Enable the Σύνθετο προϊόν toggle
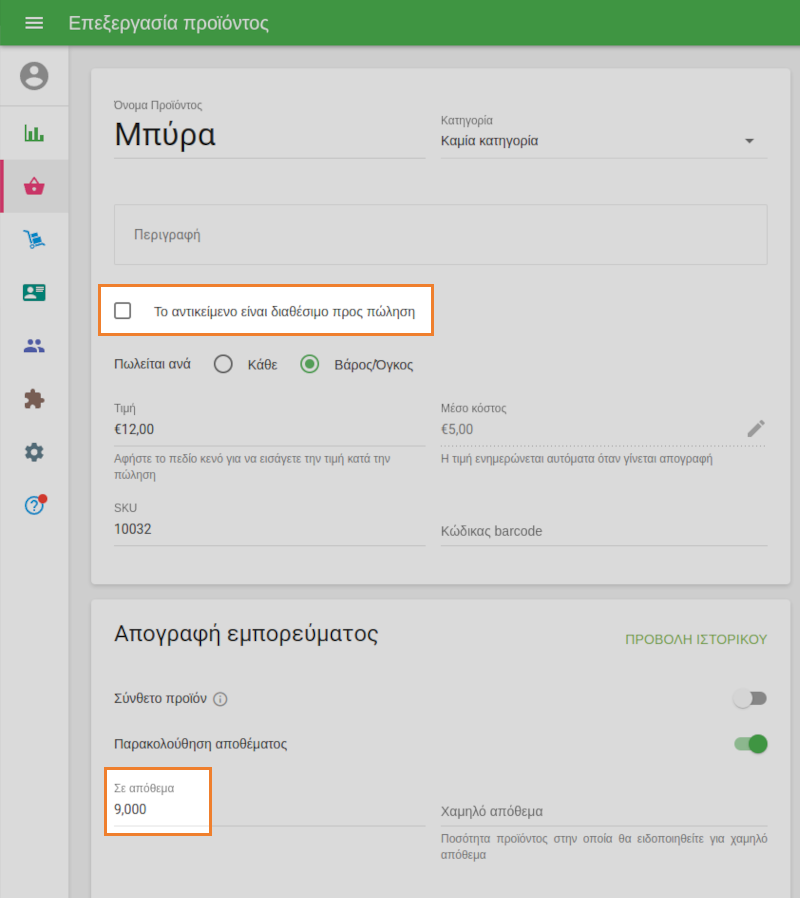 (x=750, y=699)
